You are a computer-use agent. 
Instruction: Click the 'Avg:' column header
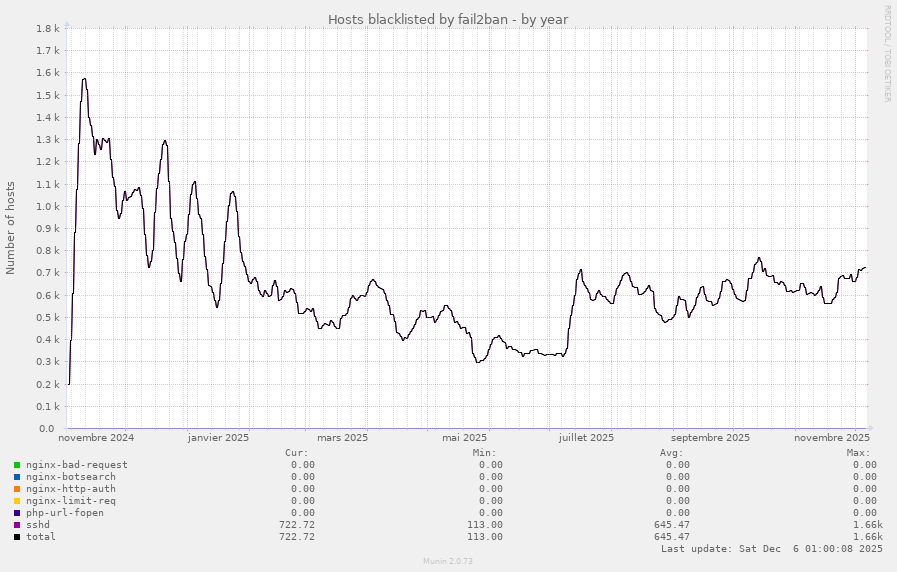pyautogui.click(x=678, y=452)
